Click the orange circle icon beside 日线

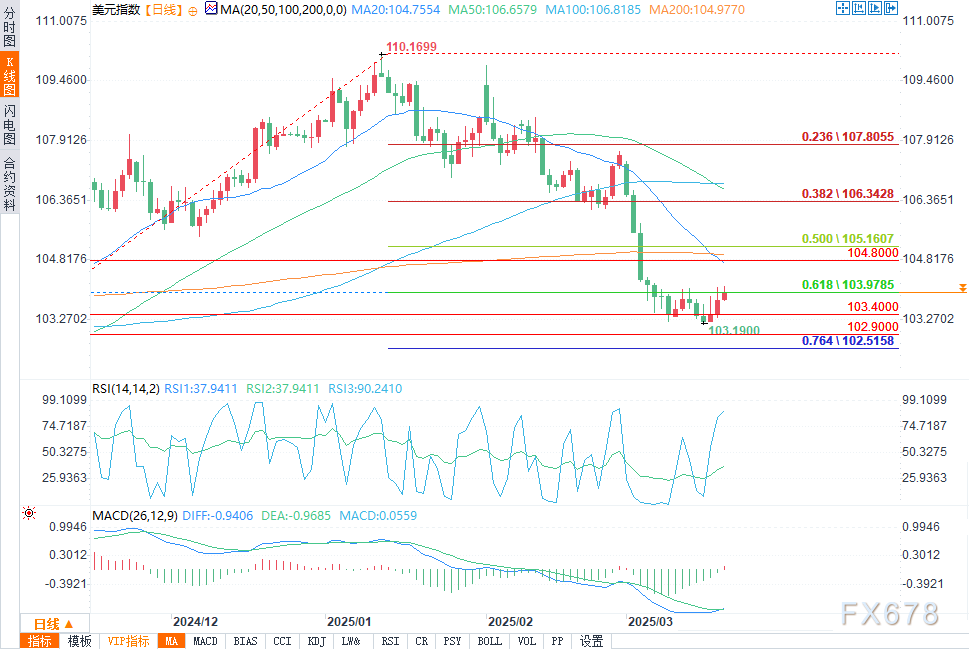click(193, 11)
